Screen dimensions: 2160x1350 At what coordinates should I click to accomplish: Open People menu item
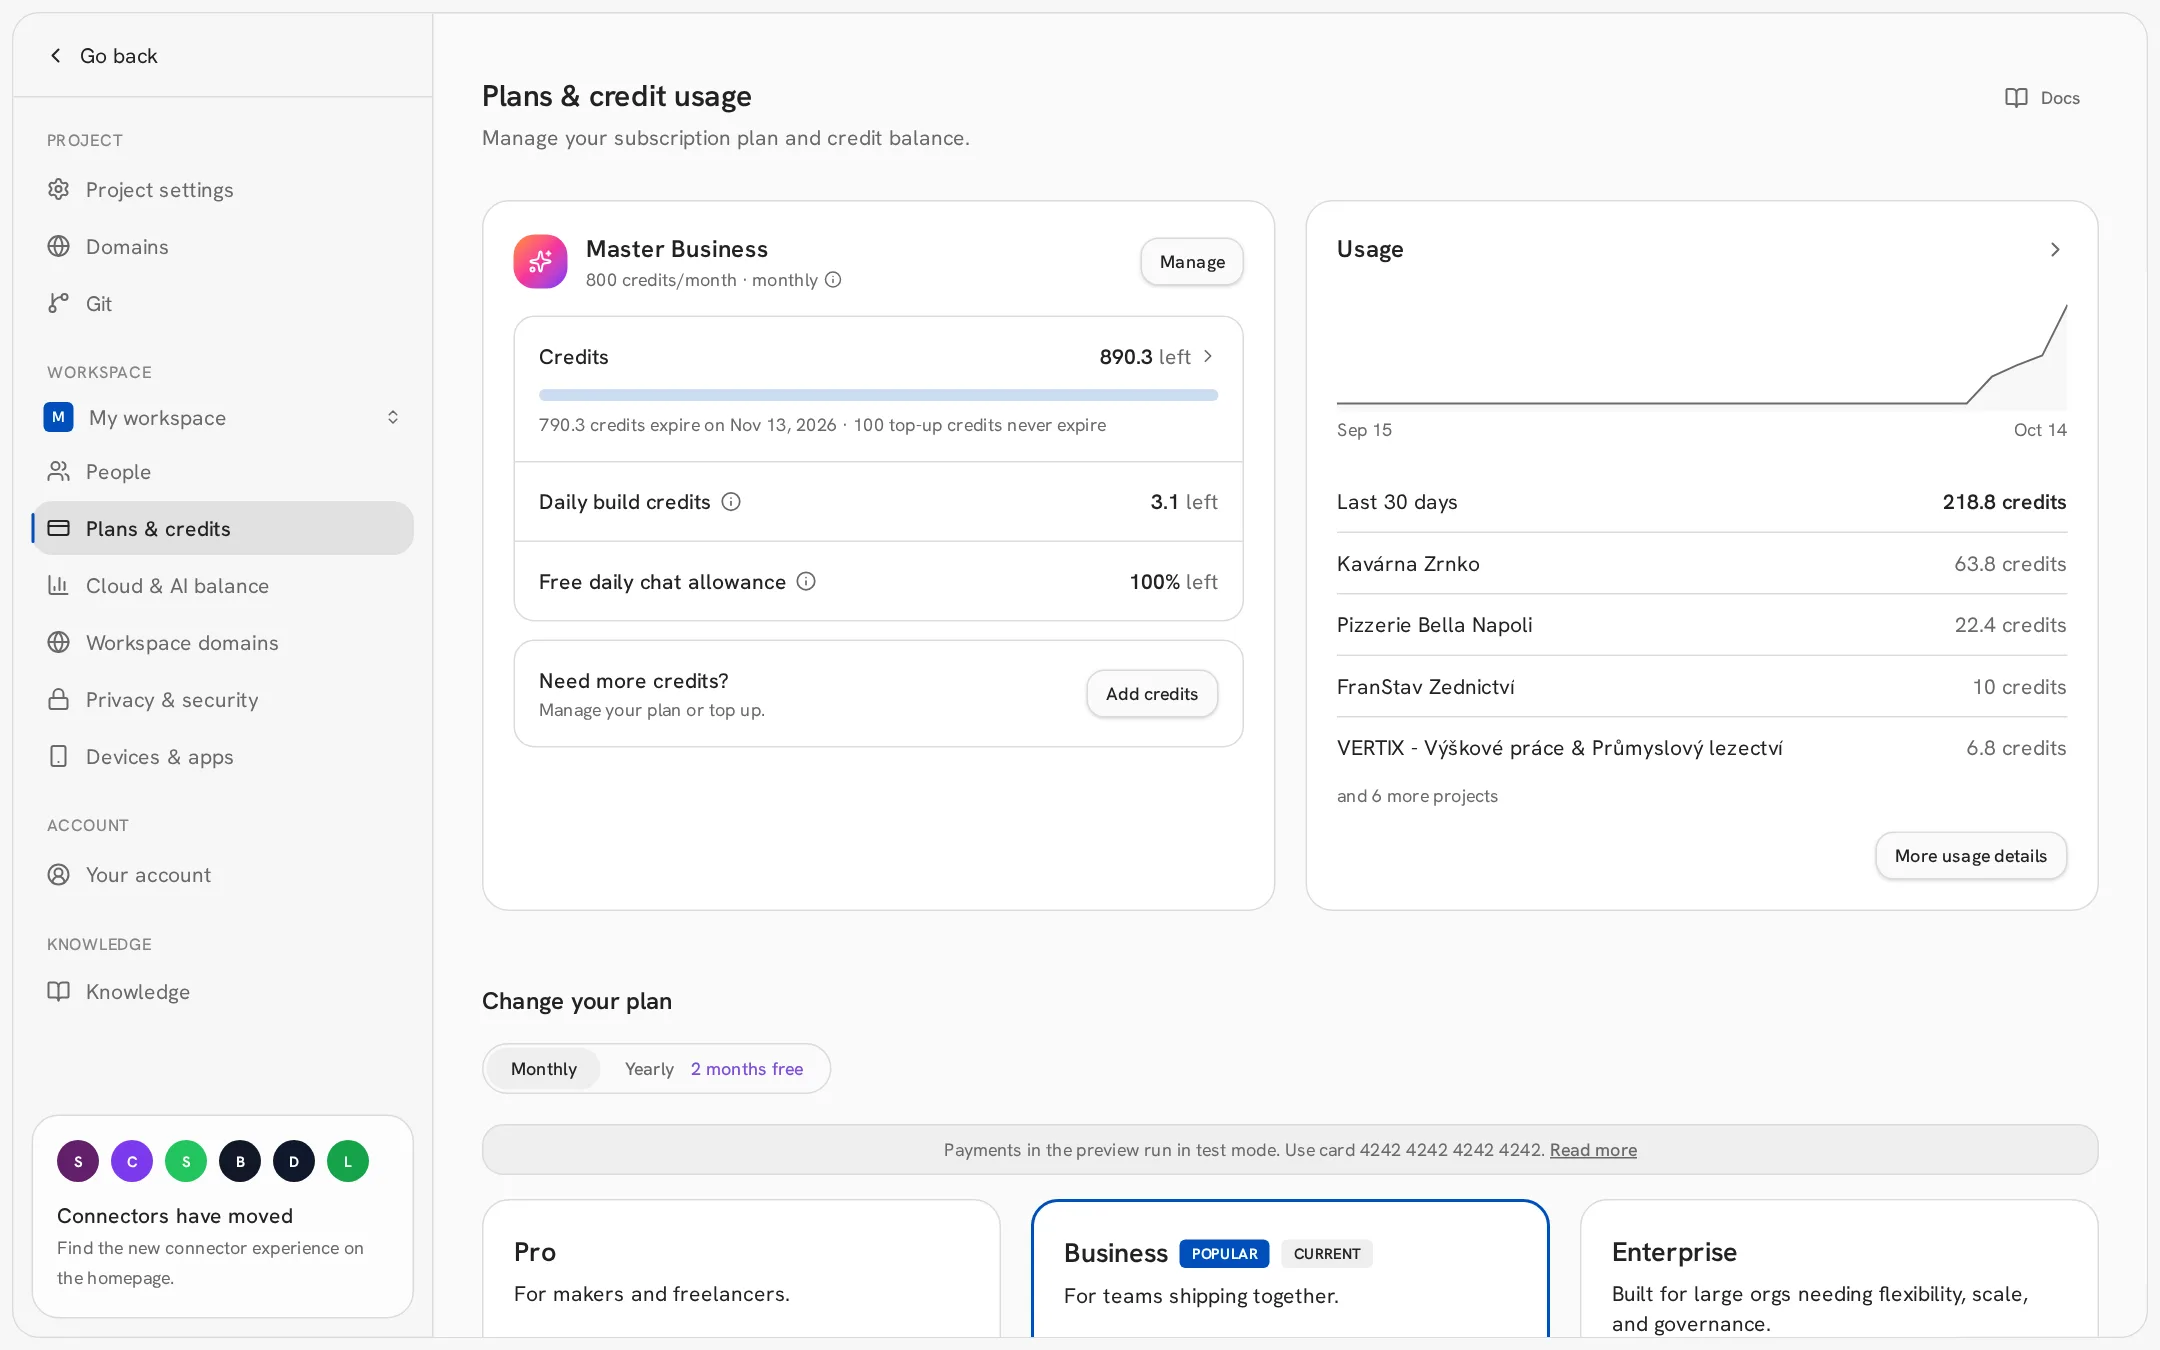click(222, 471)
